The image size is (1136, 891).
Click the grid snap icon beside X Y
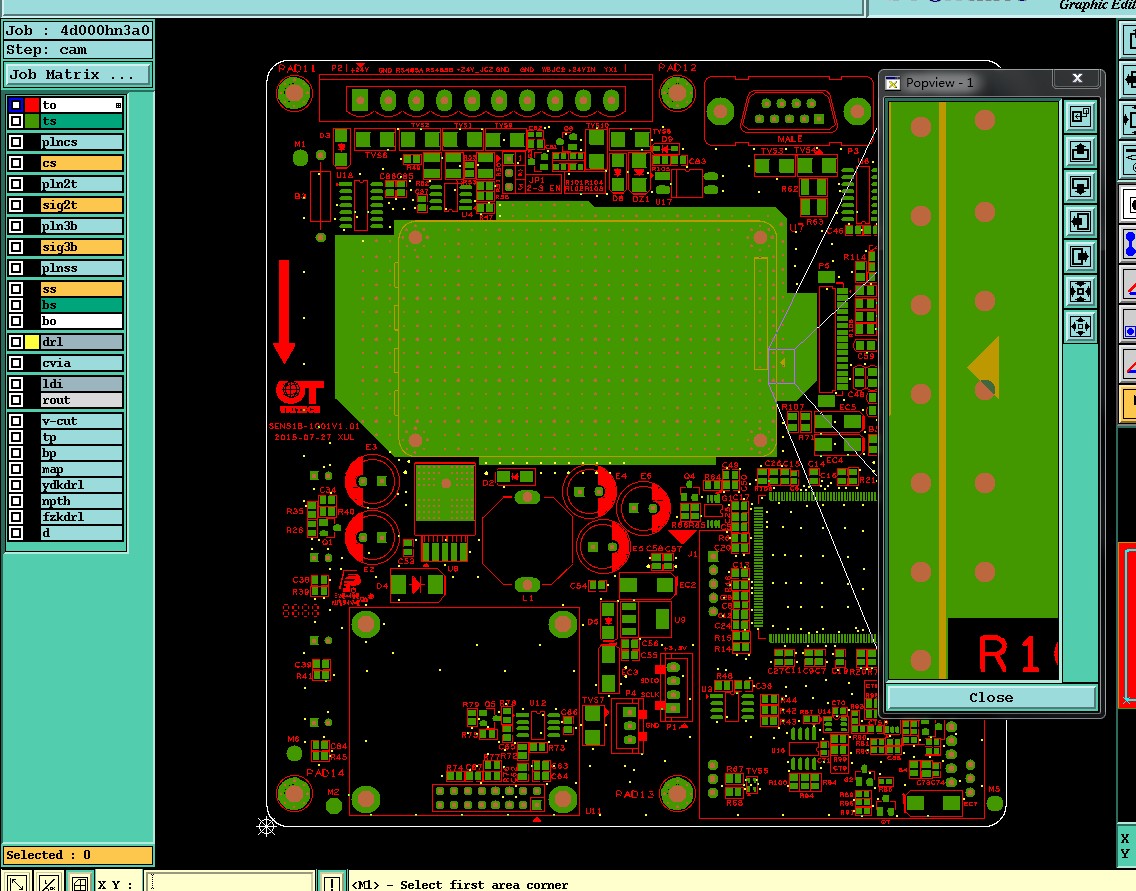[x=80, y=883]
